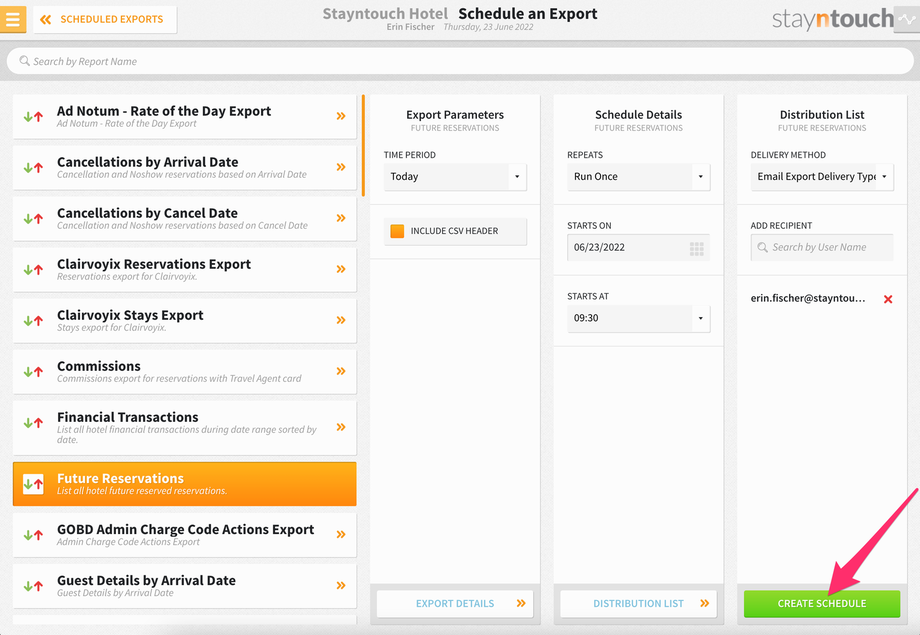The height and width of the screenshot is (635, 920).
Task: Click the orange report list scrollbar
Action: coord(363,146)
